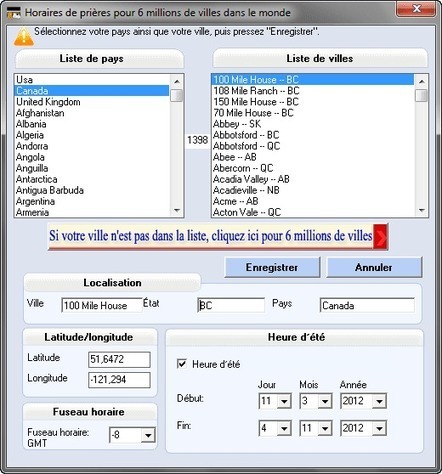Click the État input field
The height and width of the screenshot is (474, 442).
click(231, 305)
